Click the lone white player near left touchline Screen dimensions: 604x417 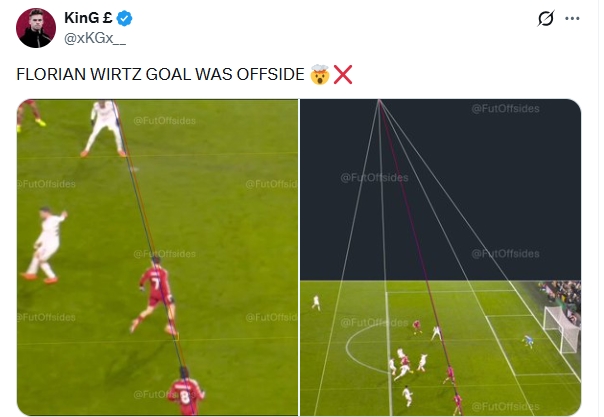pos(316,302)
